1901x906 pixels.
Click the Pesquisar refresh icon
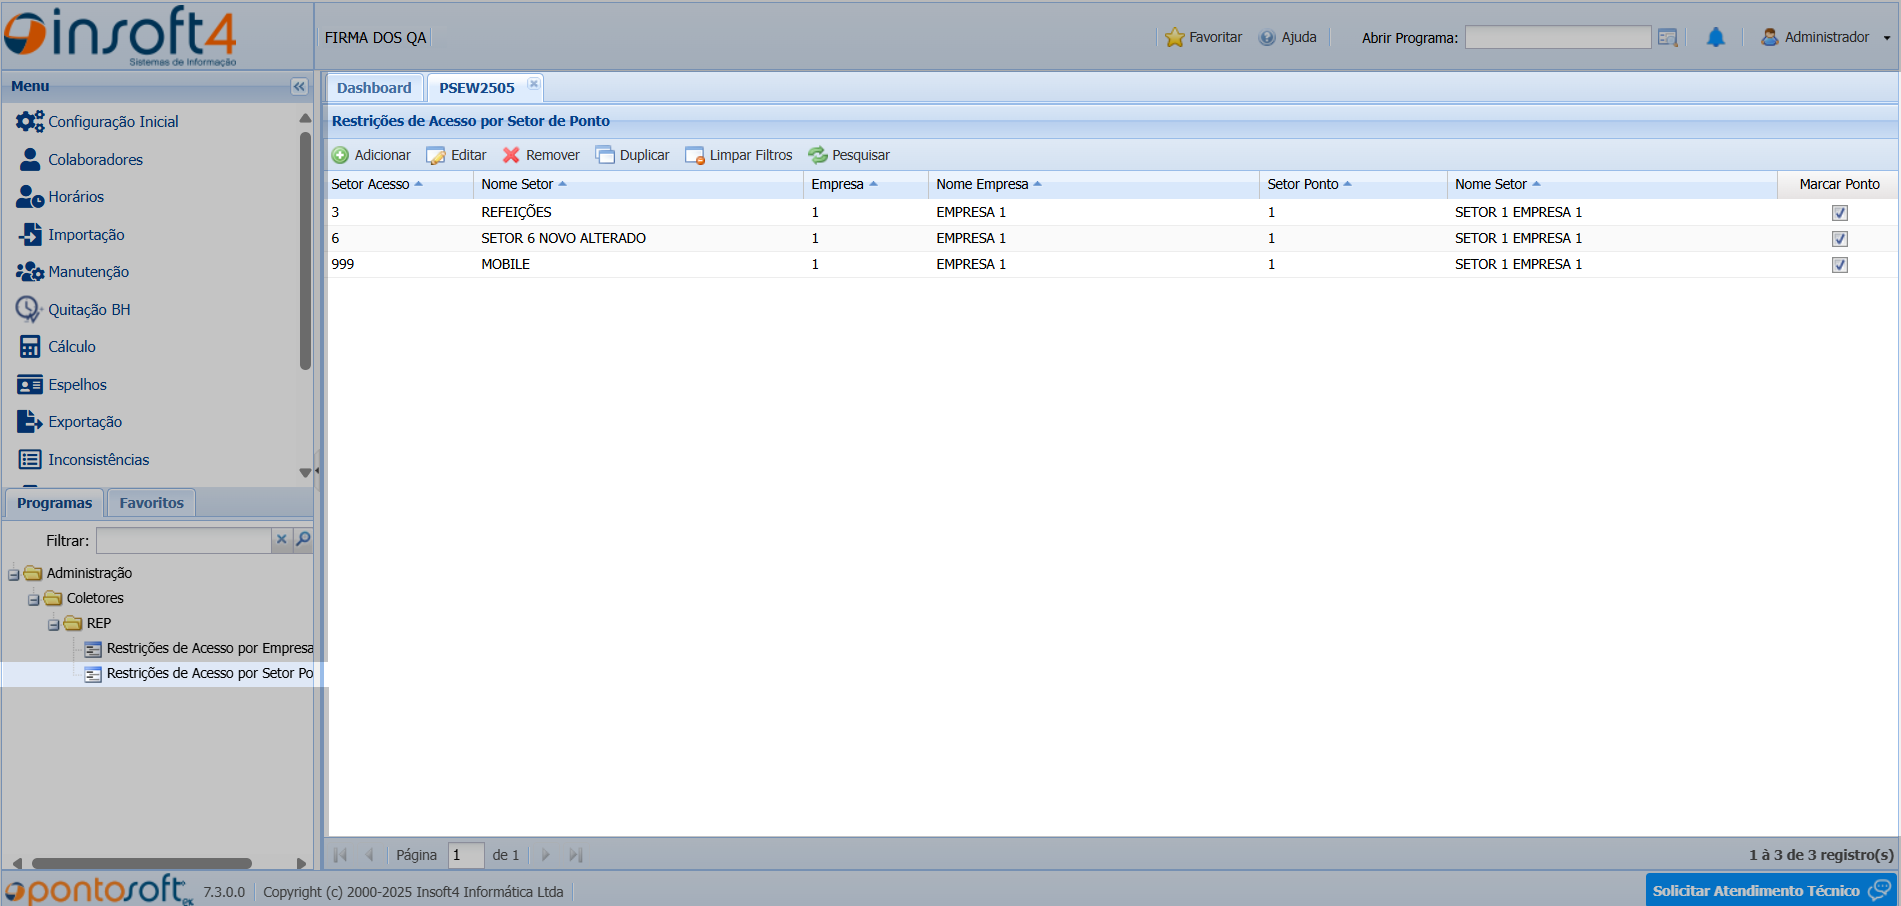tap(818, 155)
